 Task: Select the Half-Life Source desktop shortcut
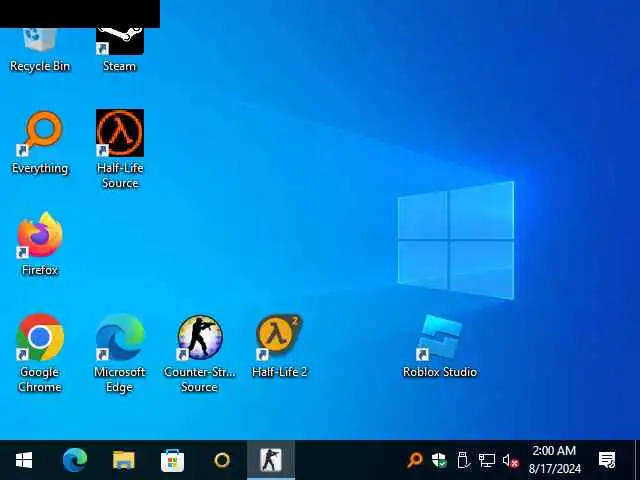click(x=120, y=149)
